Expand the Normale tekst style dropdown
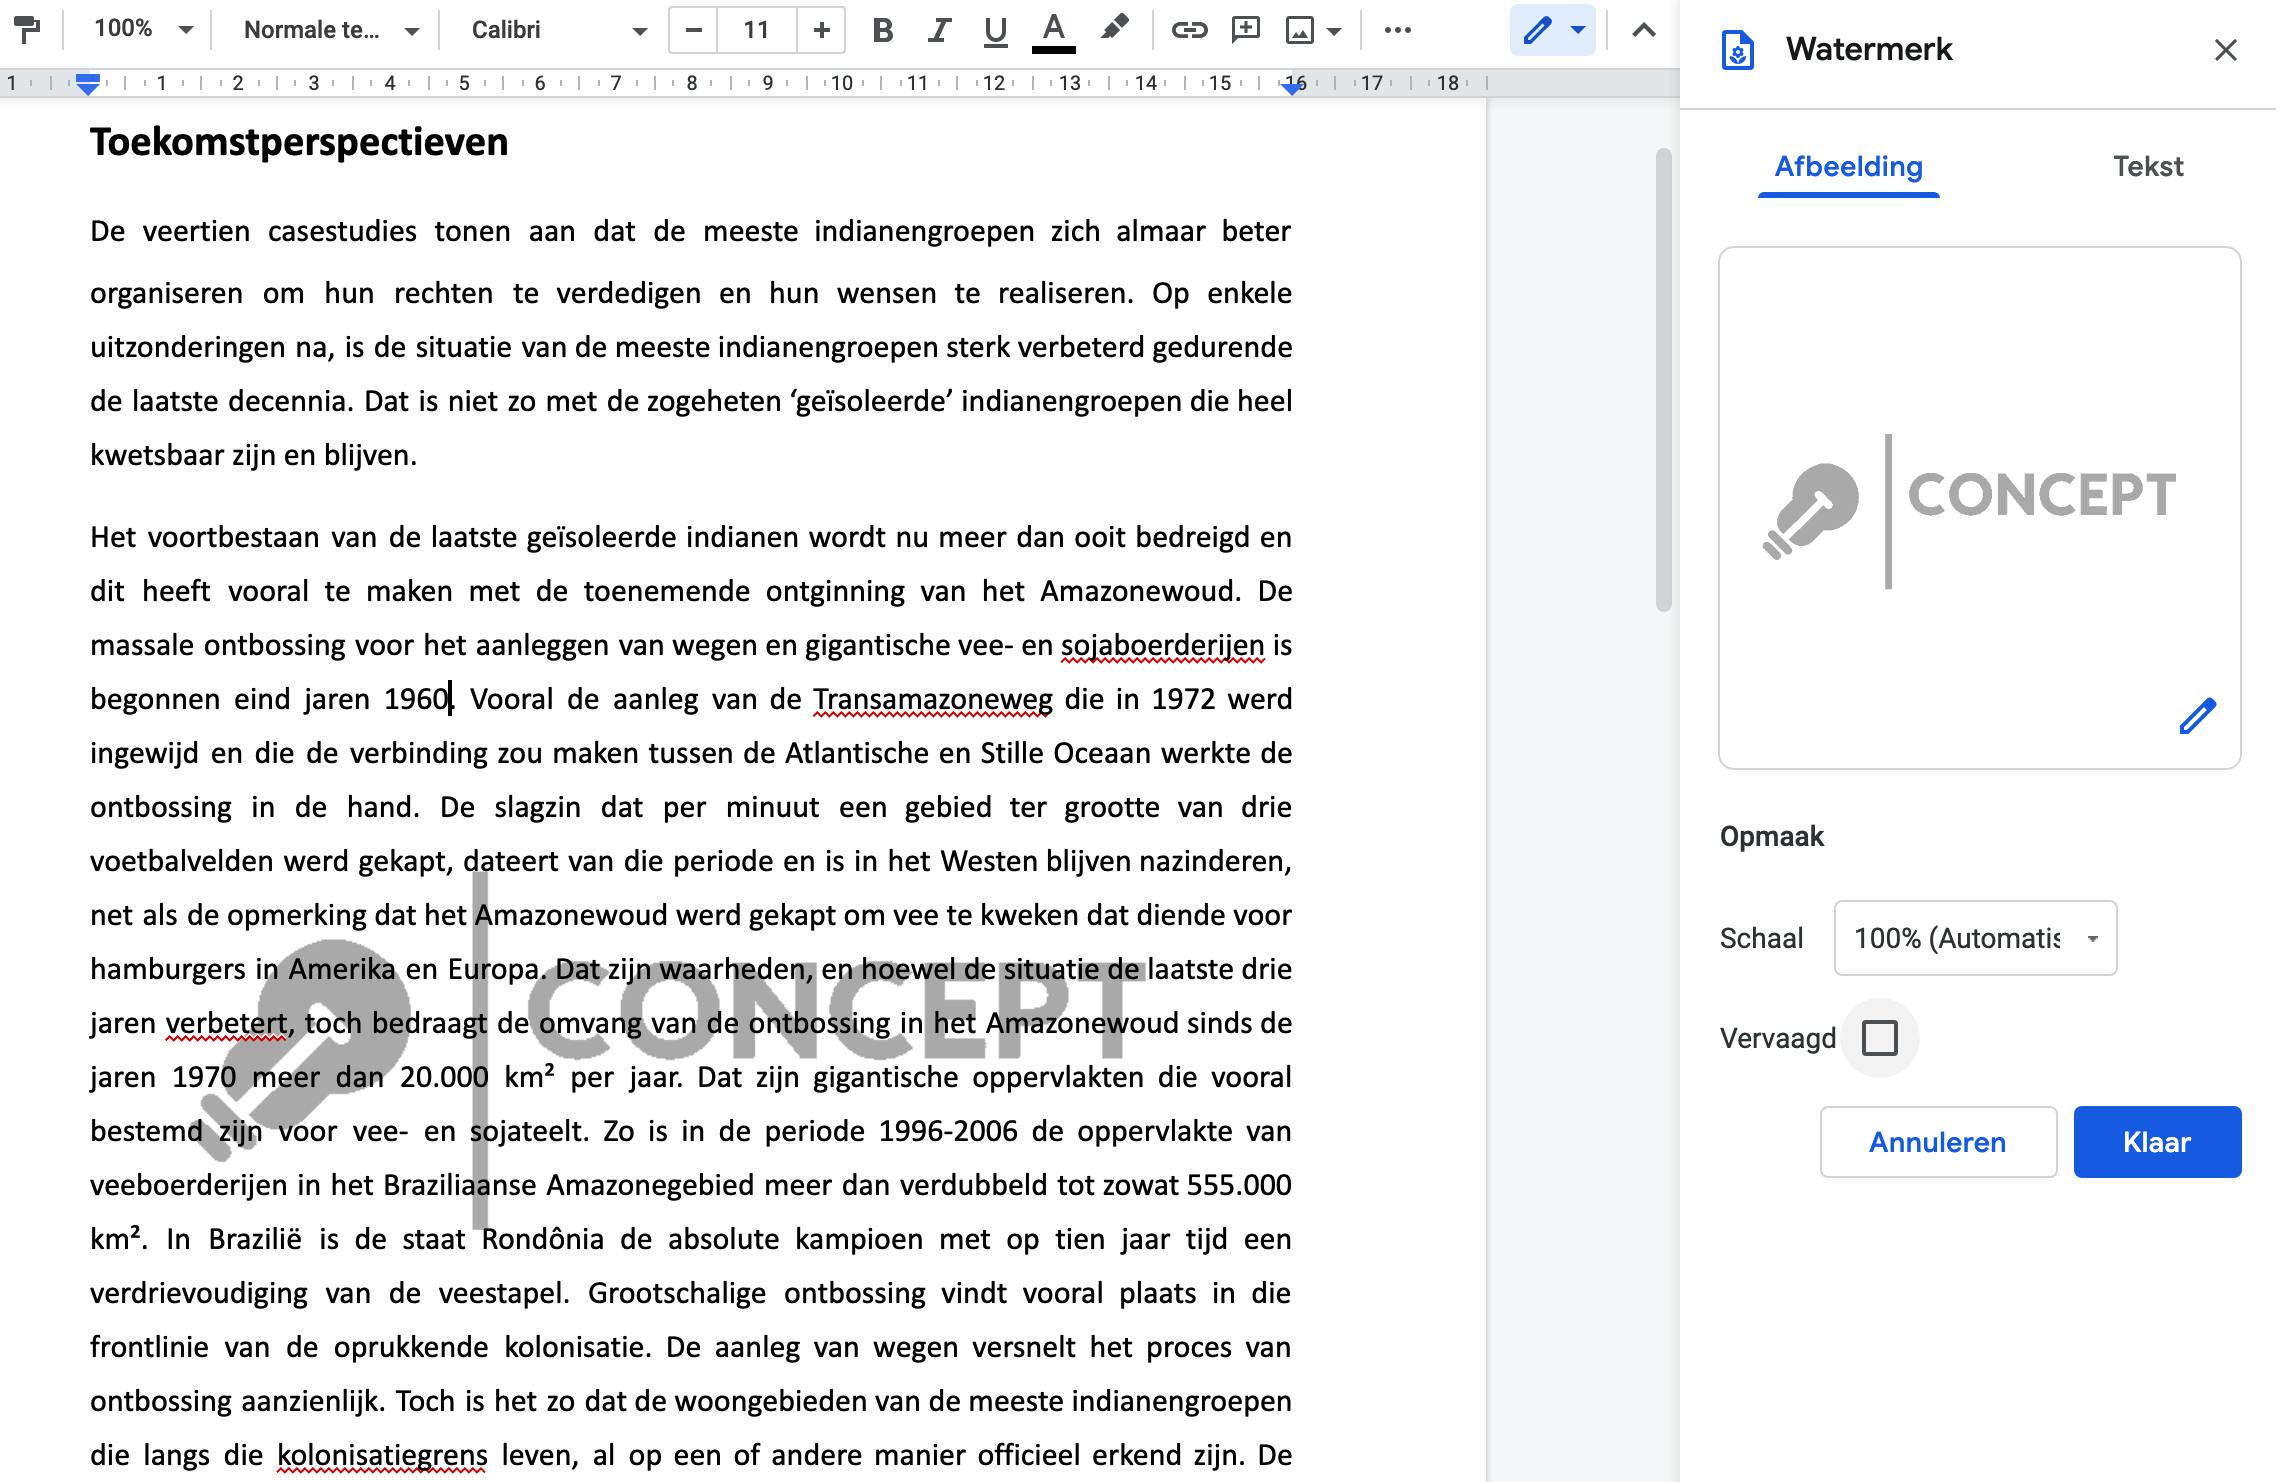Viewport: 2276px width, 1482px height. tap(330, 30)
